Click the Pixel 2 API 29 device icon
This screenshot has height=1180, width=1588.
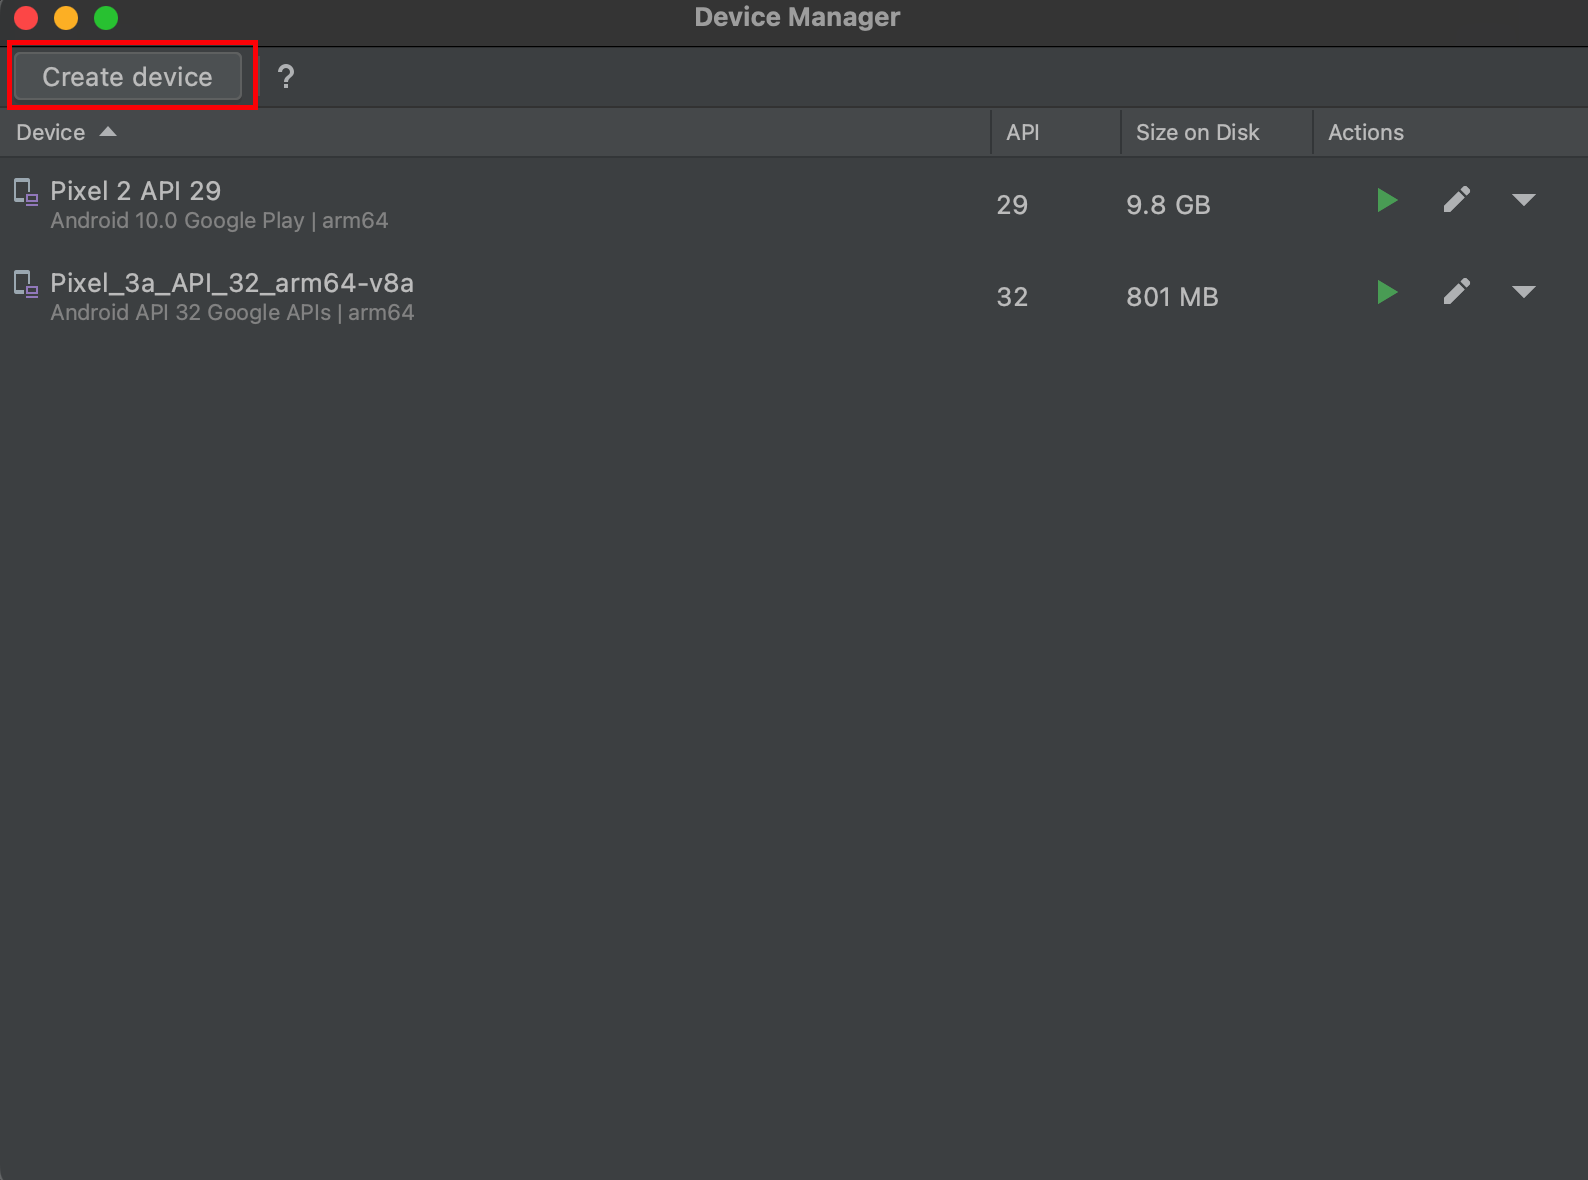coord(26,191)
